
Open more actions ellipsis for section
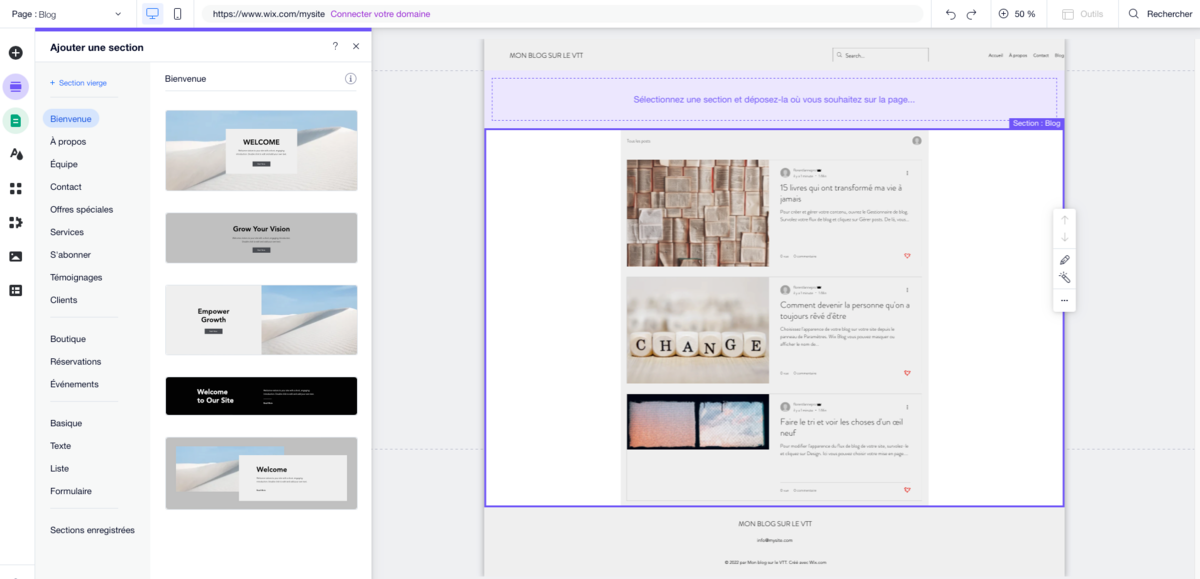point(1064,300)
